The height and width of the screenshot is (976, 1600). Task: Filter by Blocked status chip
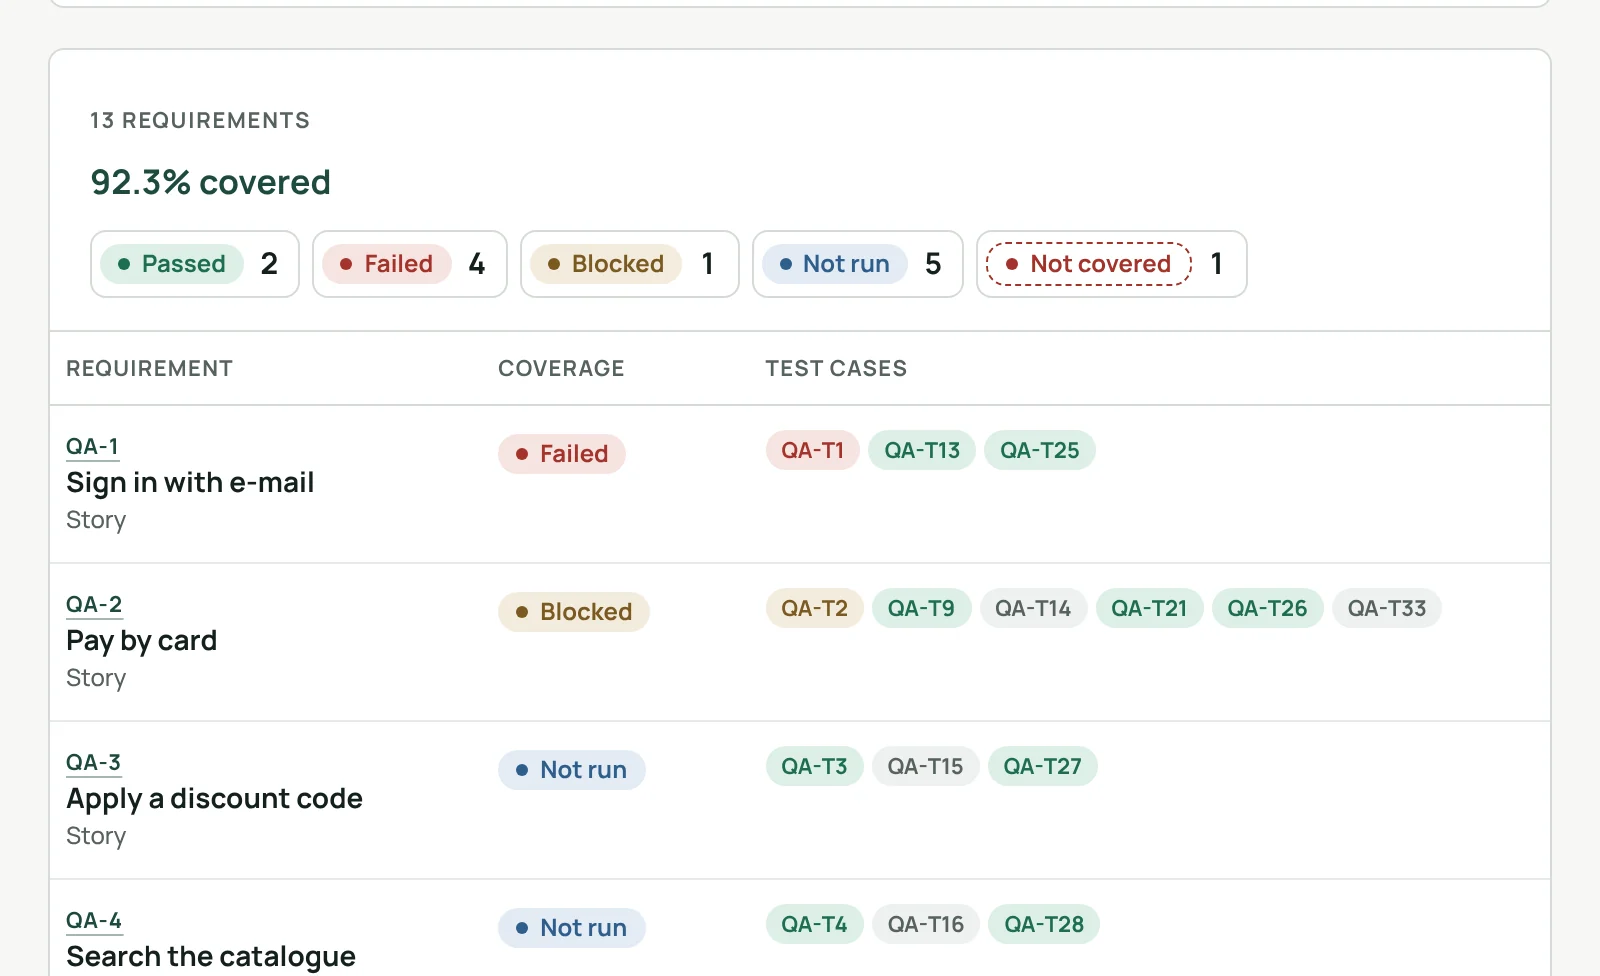(x=630, y=264)
